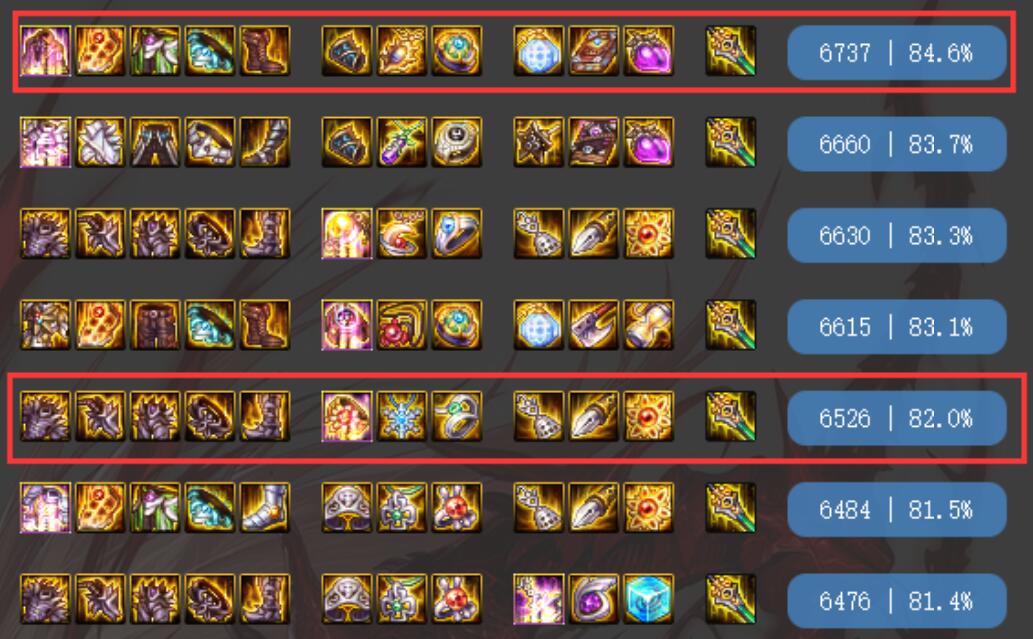The image size is (1033, 639).
Task: Click the crescent moon necklace in 6630 row
Action: [x=402, y=233]
